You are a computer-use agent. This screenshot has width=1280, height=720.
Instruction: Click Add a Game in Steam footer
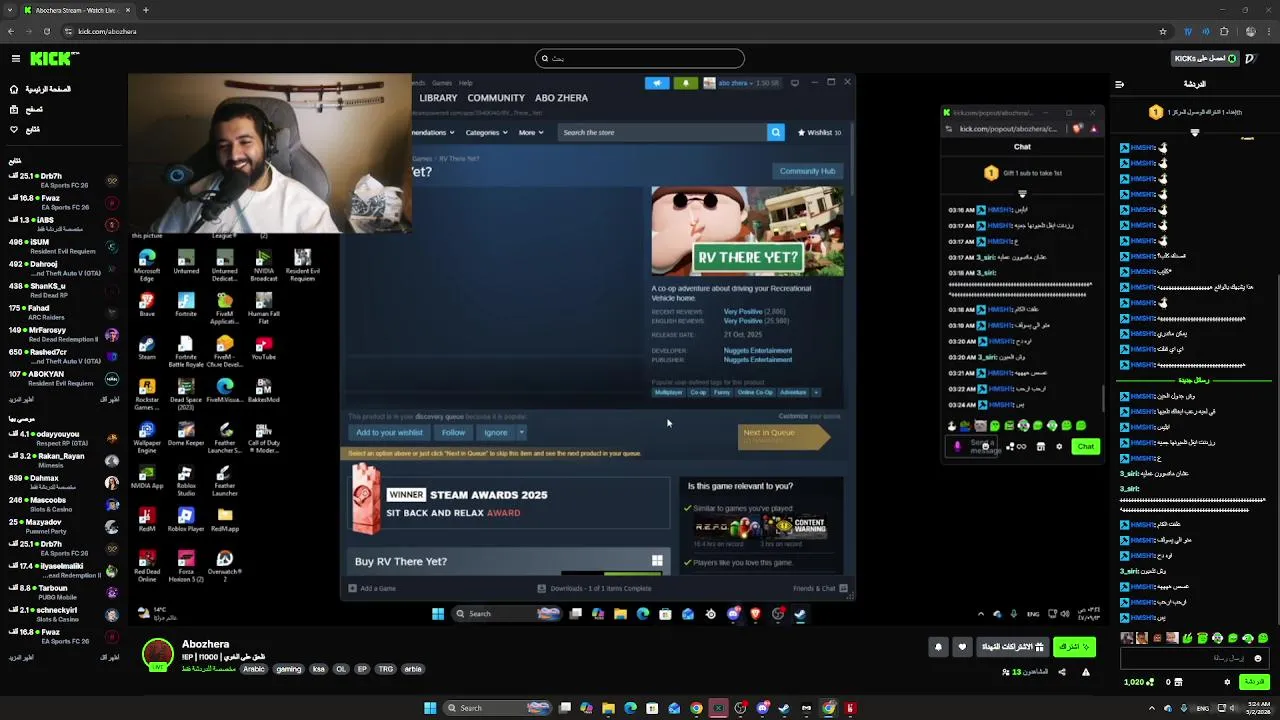tap(372, 588)
